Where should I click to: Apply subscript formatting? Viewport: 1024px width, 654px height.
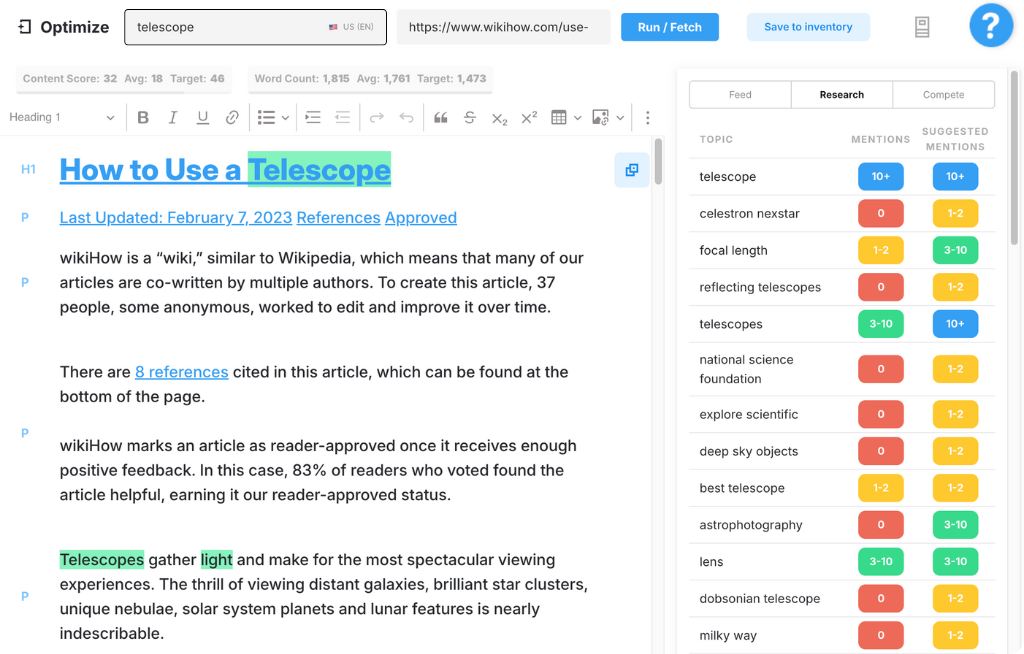tap(500, 118)
